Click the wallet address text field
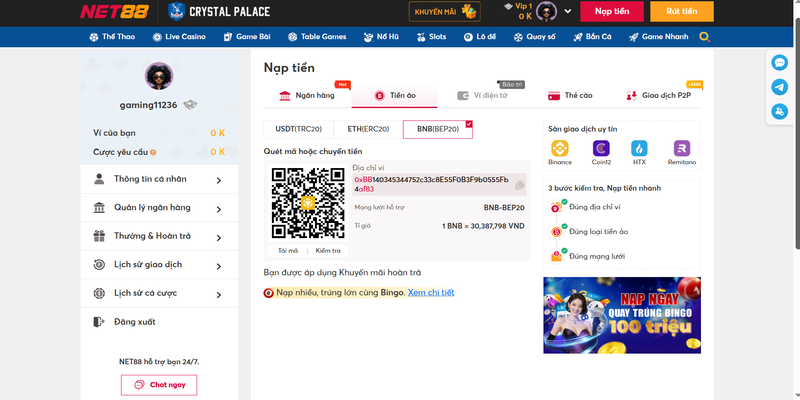This screenshot has width=800, height=400. (x=439, y=185)
